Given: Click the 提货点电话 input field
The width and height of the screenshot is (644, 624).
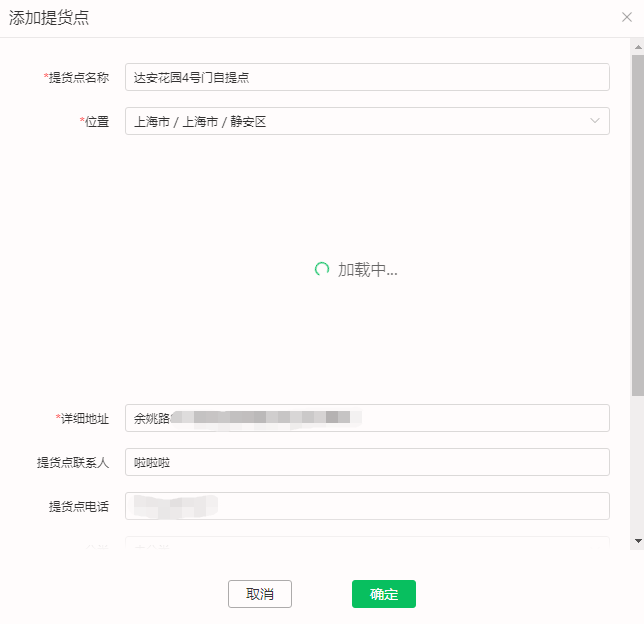Looking at the screenshot, I should click(367, 506).
